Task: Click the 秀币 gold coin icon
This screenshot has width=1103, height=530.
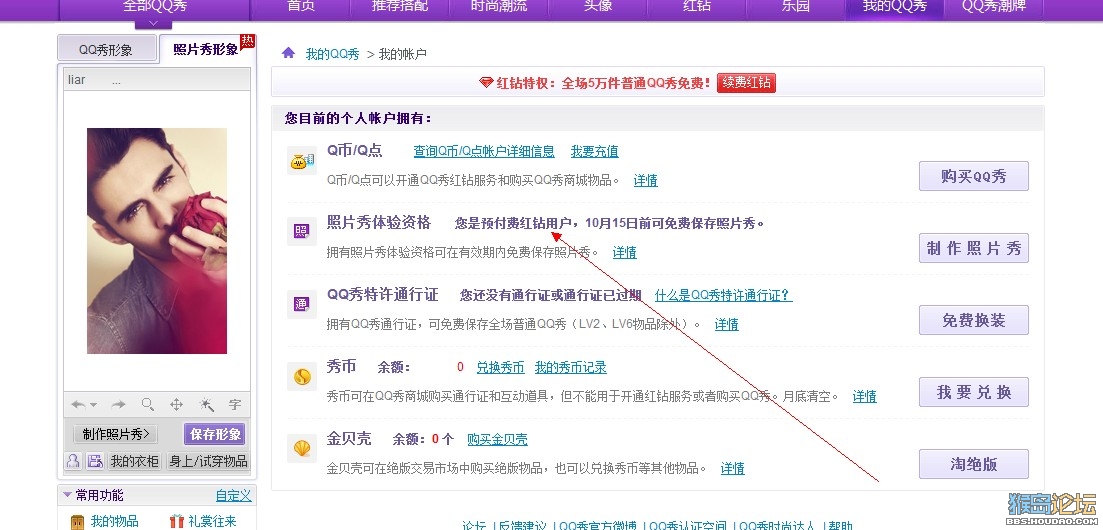Action: pyautogui.click(x=302, y=376)
